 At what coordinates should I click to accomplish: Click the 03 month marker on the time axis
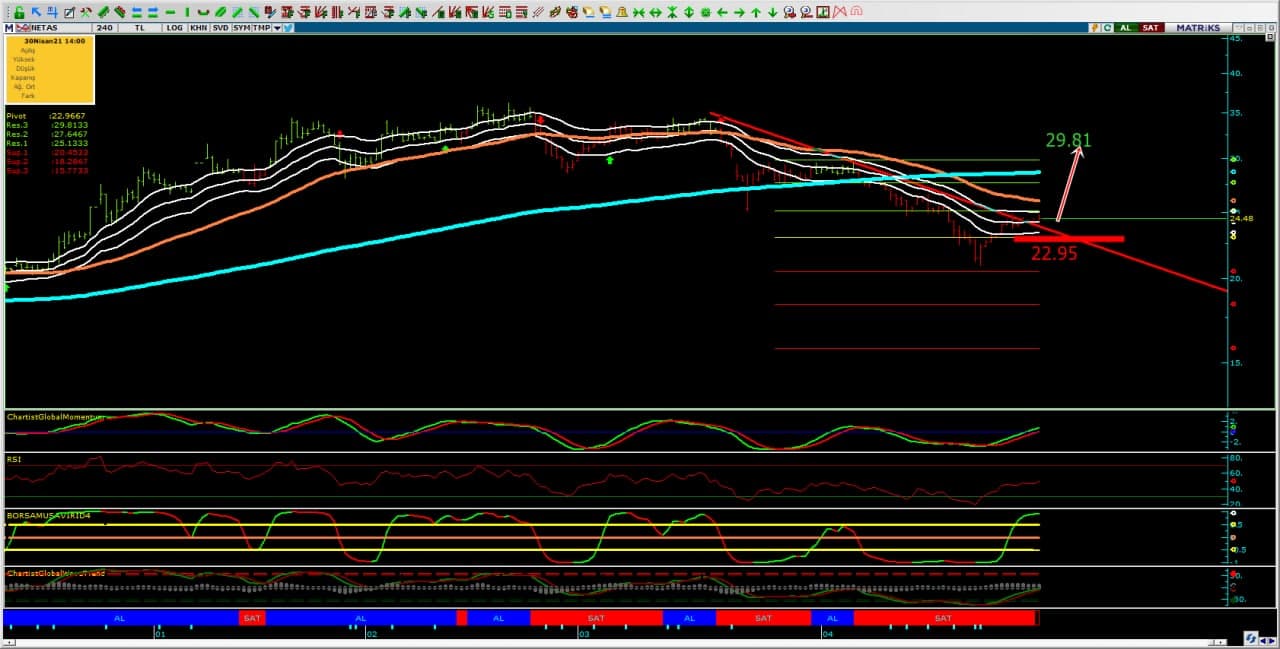click(583, 634)
